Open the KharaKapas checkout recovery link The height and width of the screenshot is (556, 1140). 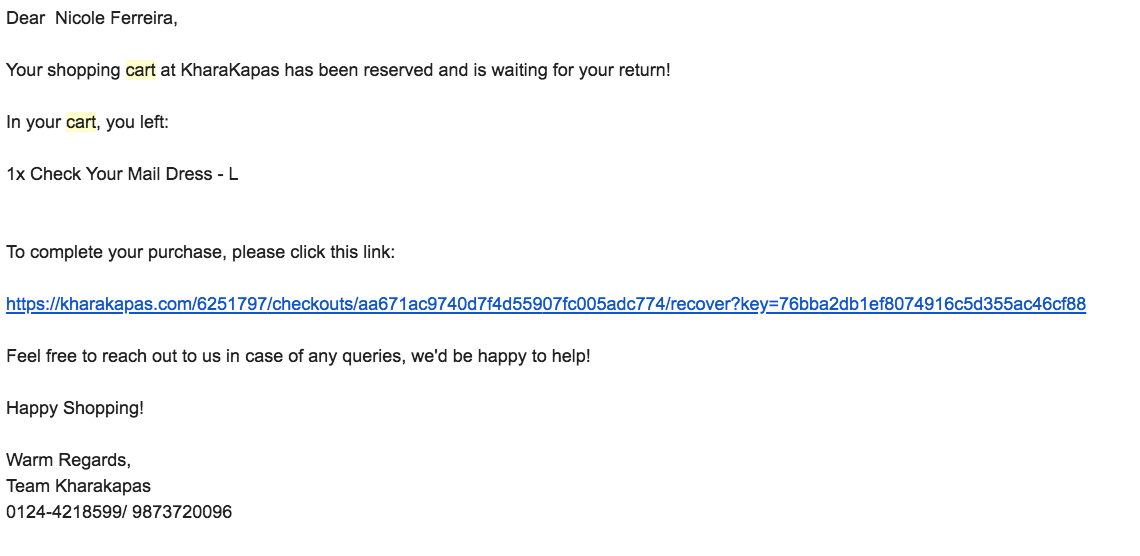coord(545,304)
